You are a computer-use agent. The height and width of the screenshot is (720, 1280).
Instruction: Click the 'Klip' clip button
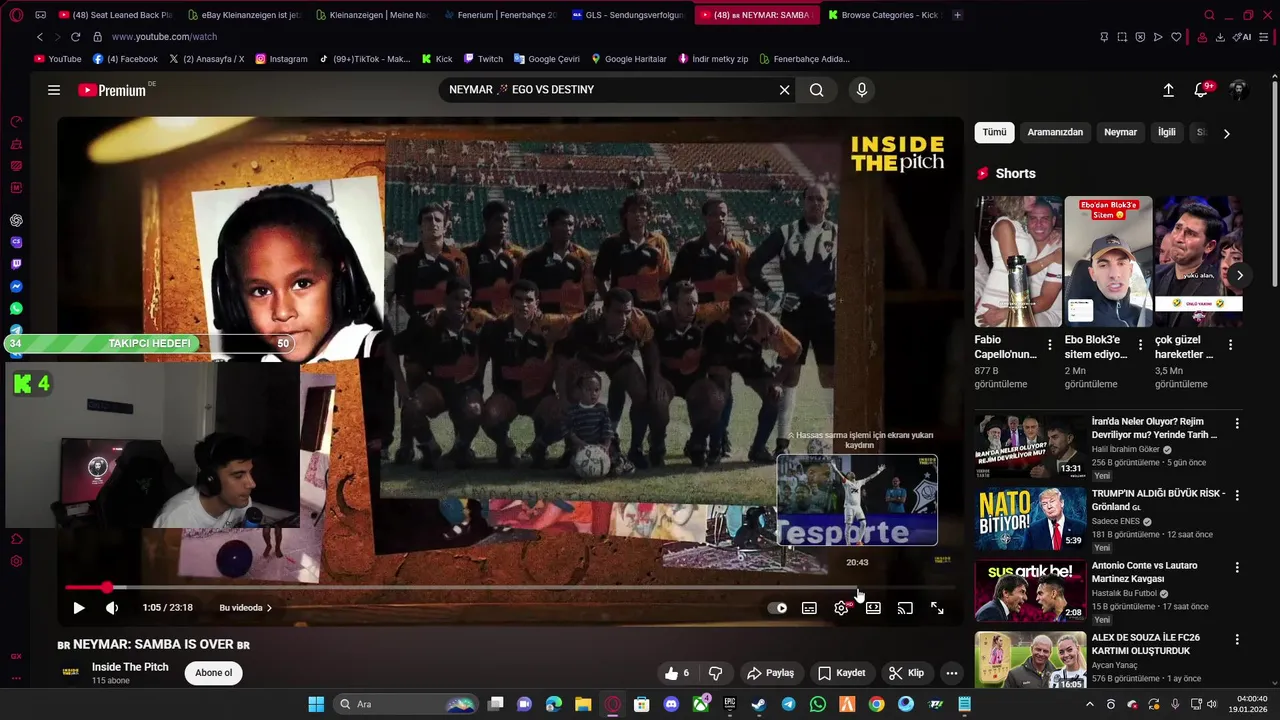point(907,673)
